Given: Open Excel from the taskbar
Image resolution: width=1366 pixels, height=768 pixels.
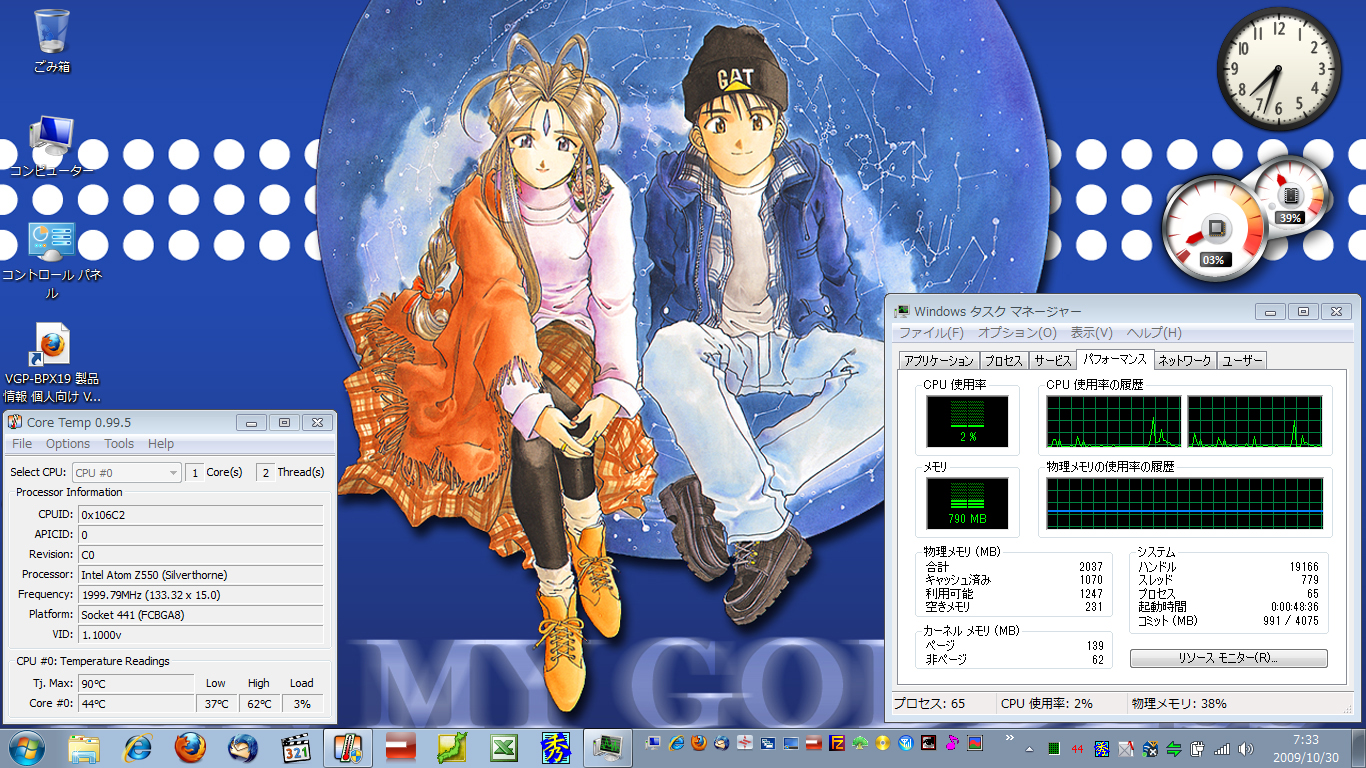Looking at the screenshot, I should [x=503, y=748].
